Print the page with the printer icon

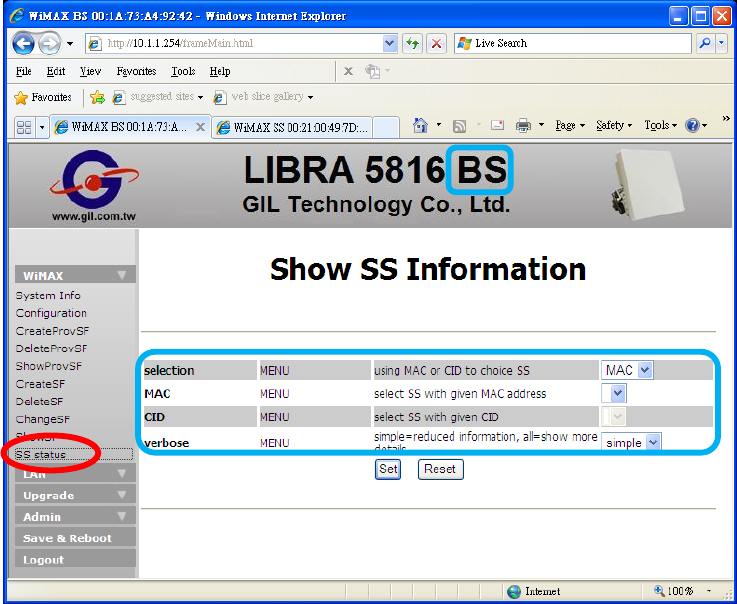(x=523, y=126)
